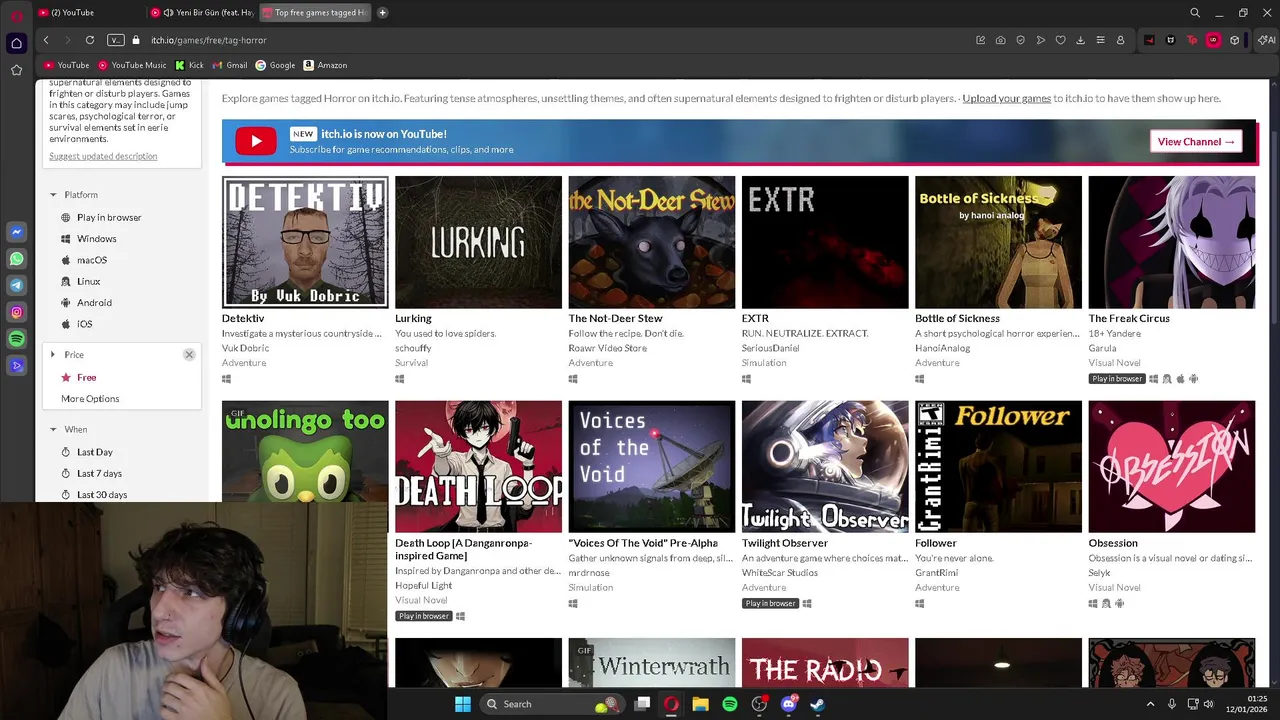Viewport: 1280px width, 720px height.
Task: Select the Top free games tagged Horror tab
Action: tap(314, 13)
